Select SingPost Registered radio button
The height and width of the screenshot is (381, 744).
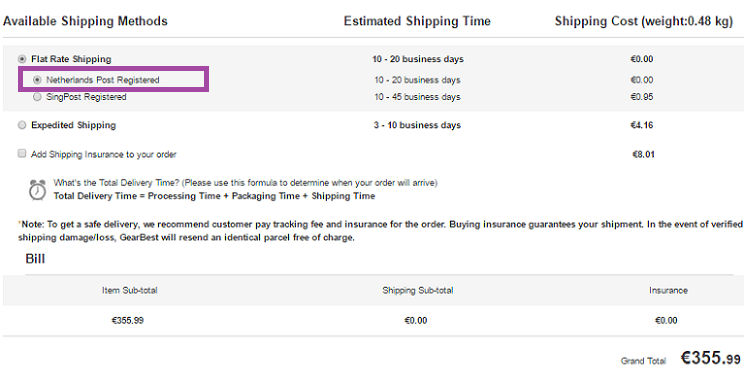[37, 97]
